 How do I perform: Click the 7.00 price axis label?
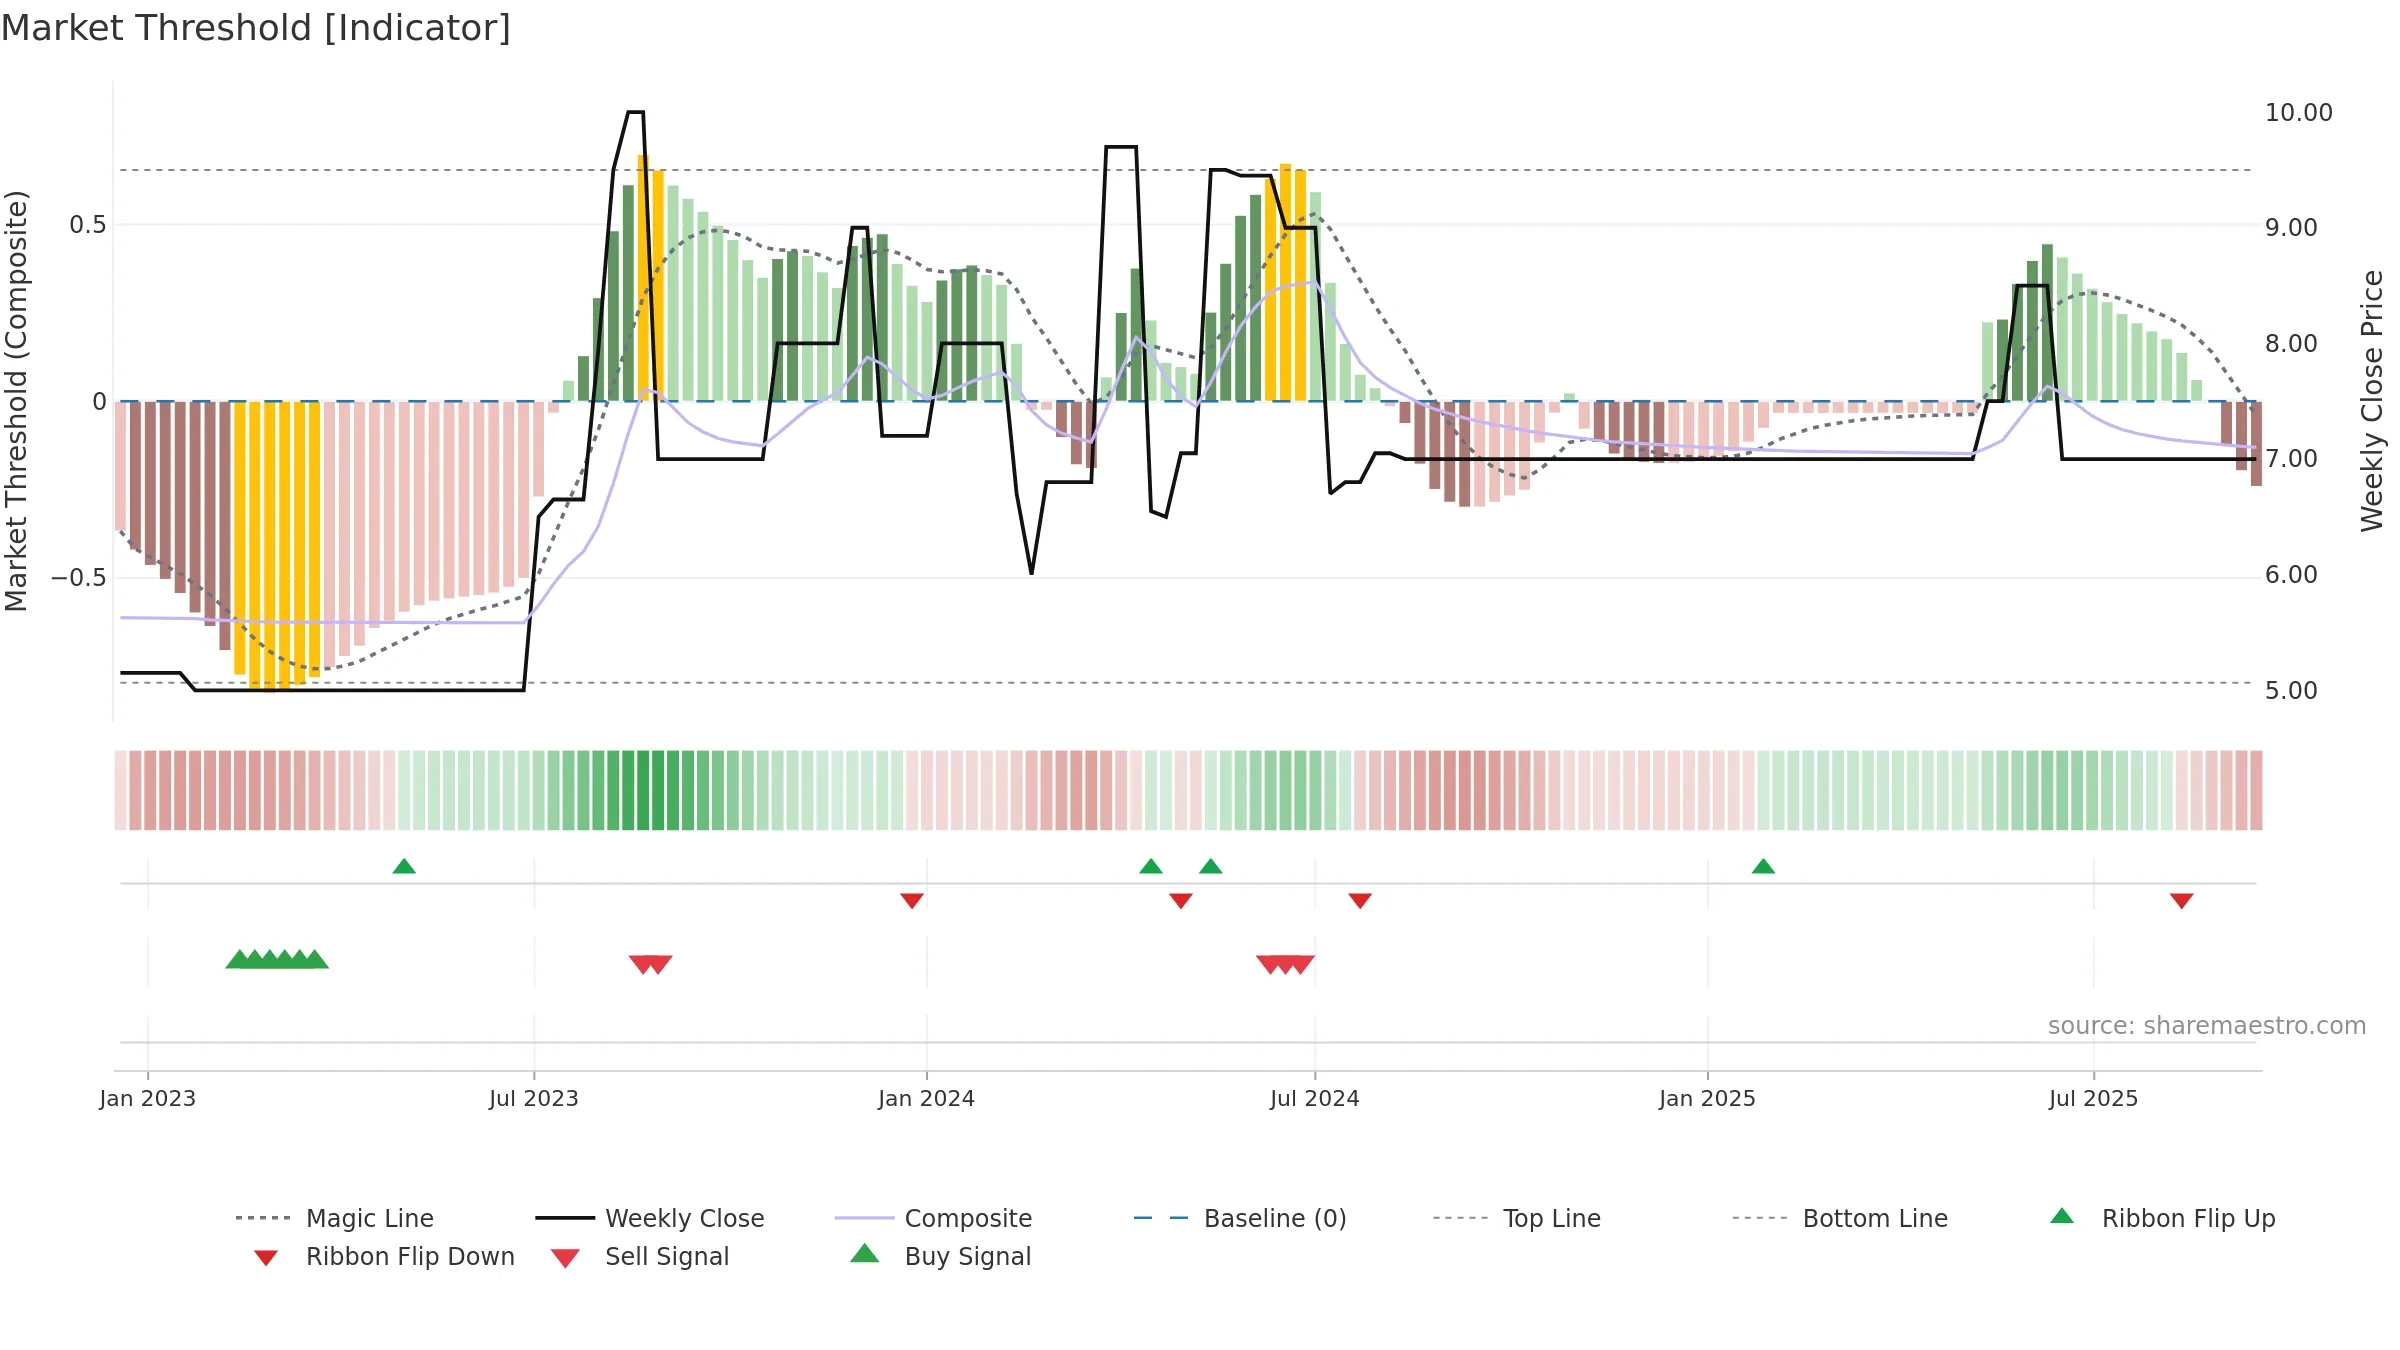pos(2291,459)
